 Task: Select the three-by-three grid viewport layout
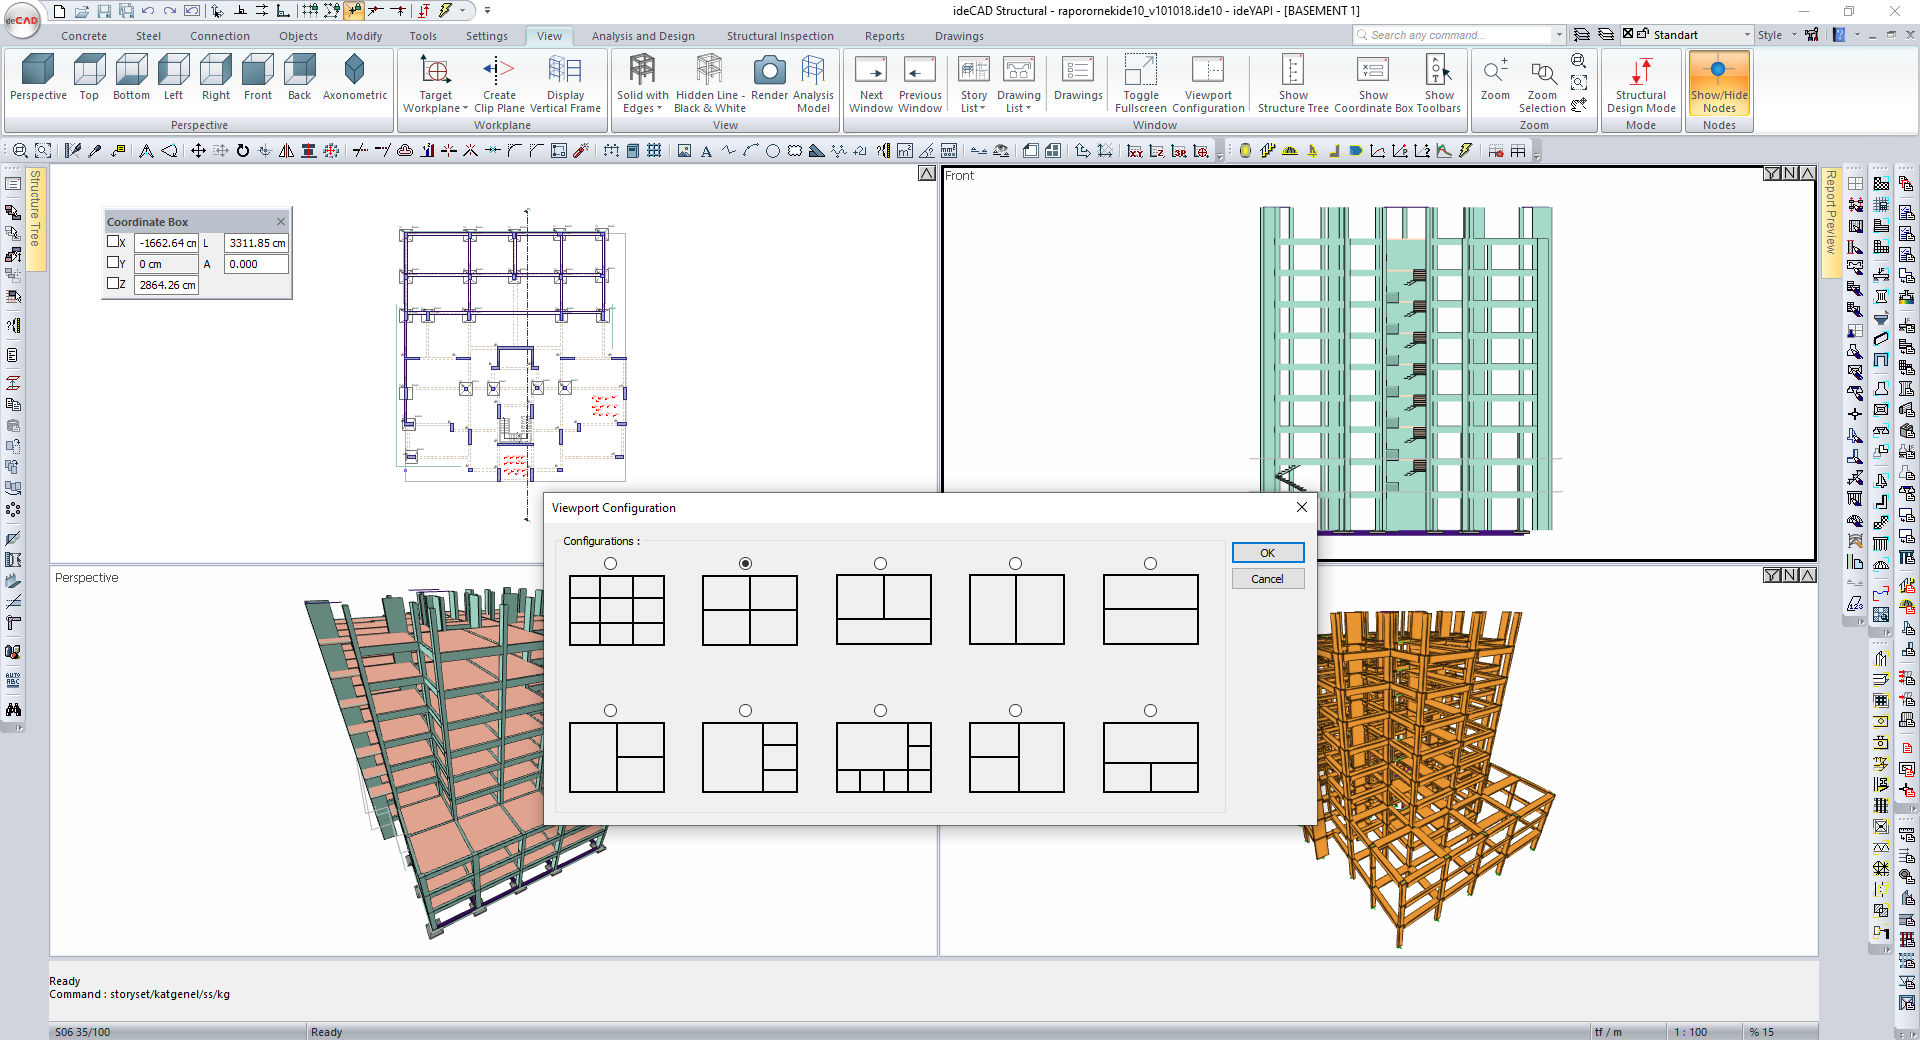tap(610, 564)
